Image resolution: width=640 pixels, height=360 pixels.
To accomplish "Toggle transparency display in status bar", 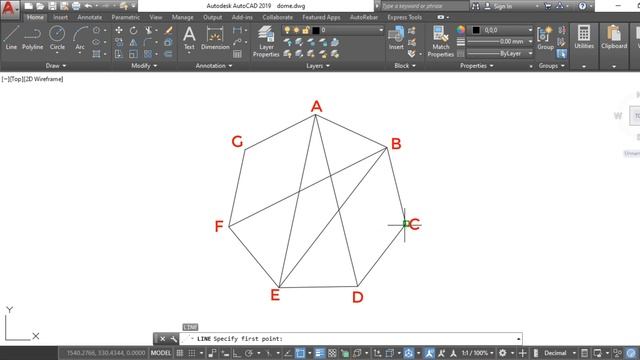I will click(x=332, y=353).
